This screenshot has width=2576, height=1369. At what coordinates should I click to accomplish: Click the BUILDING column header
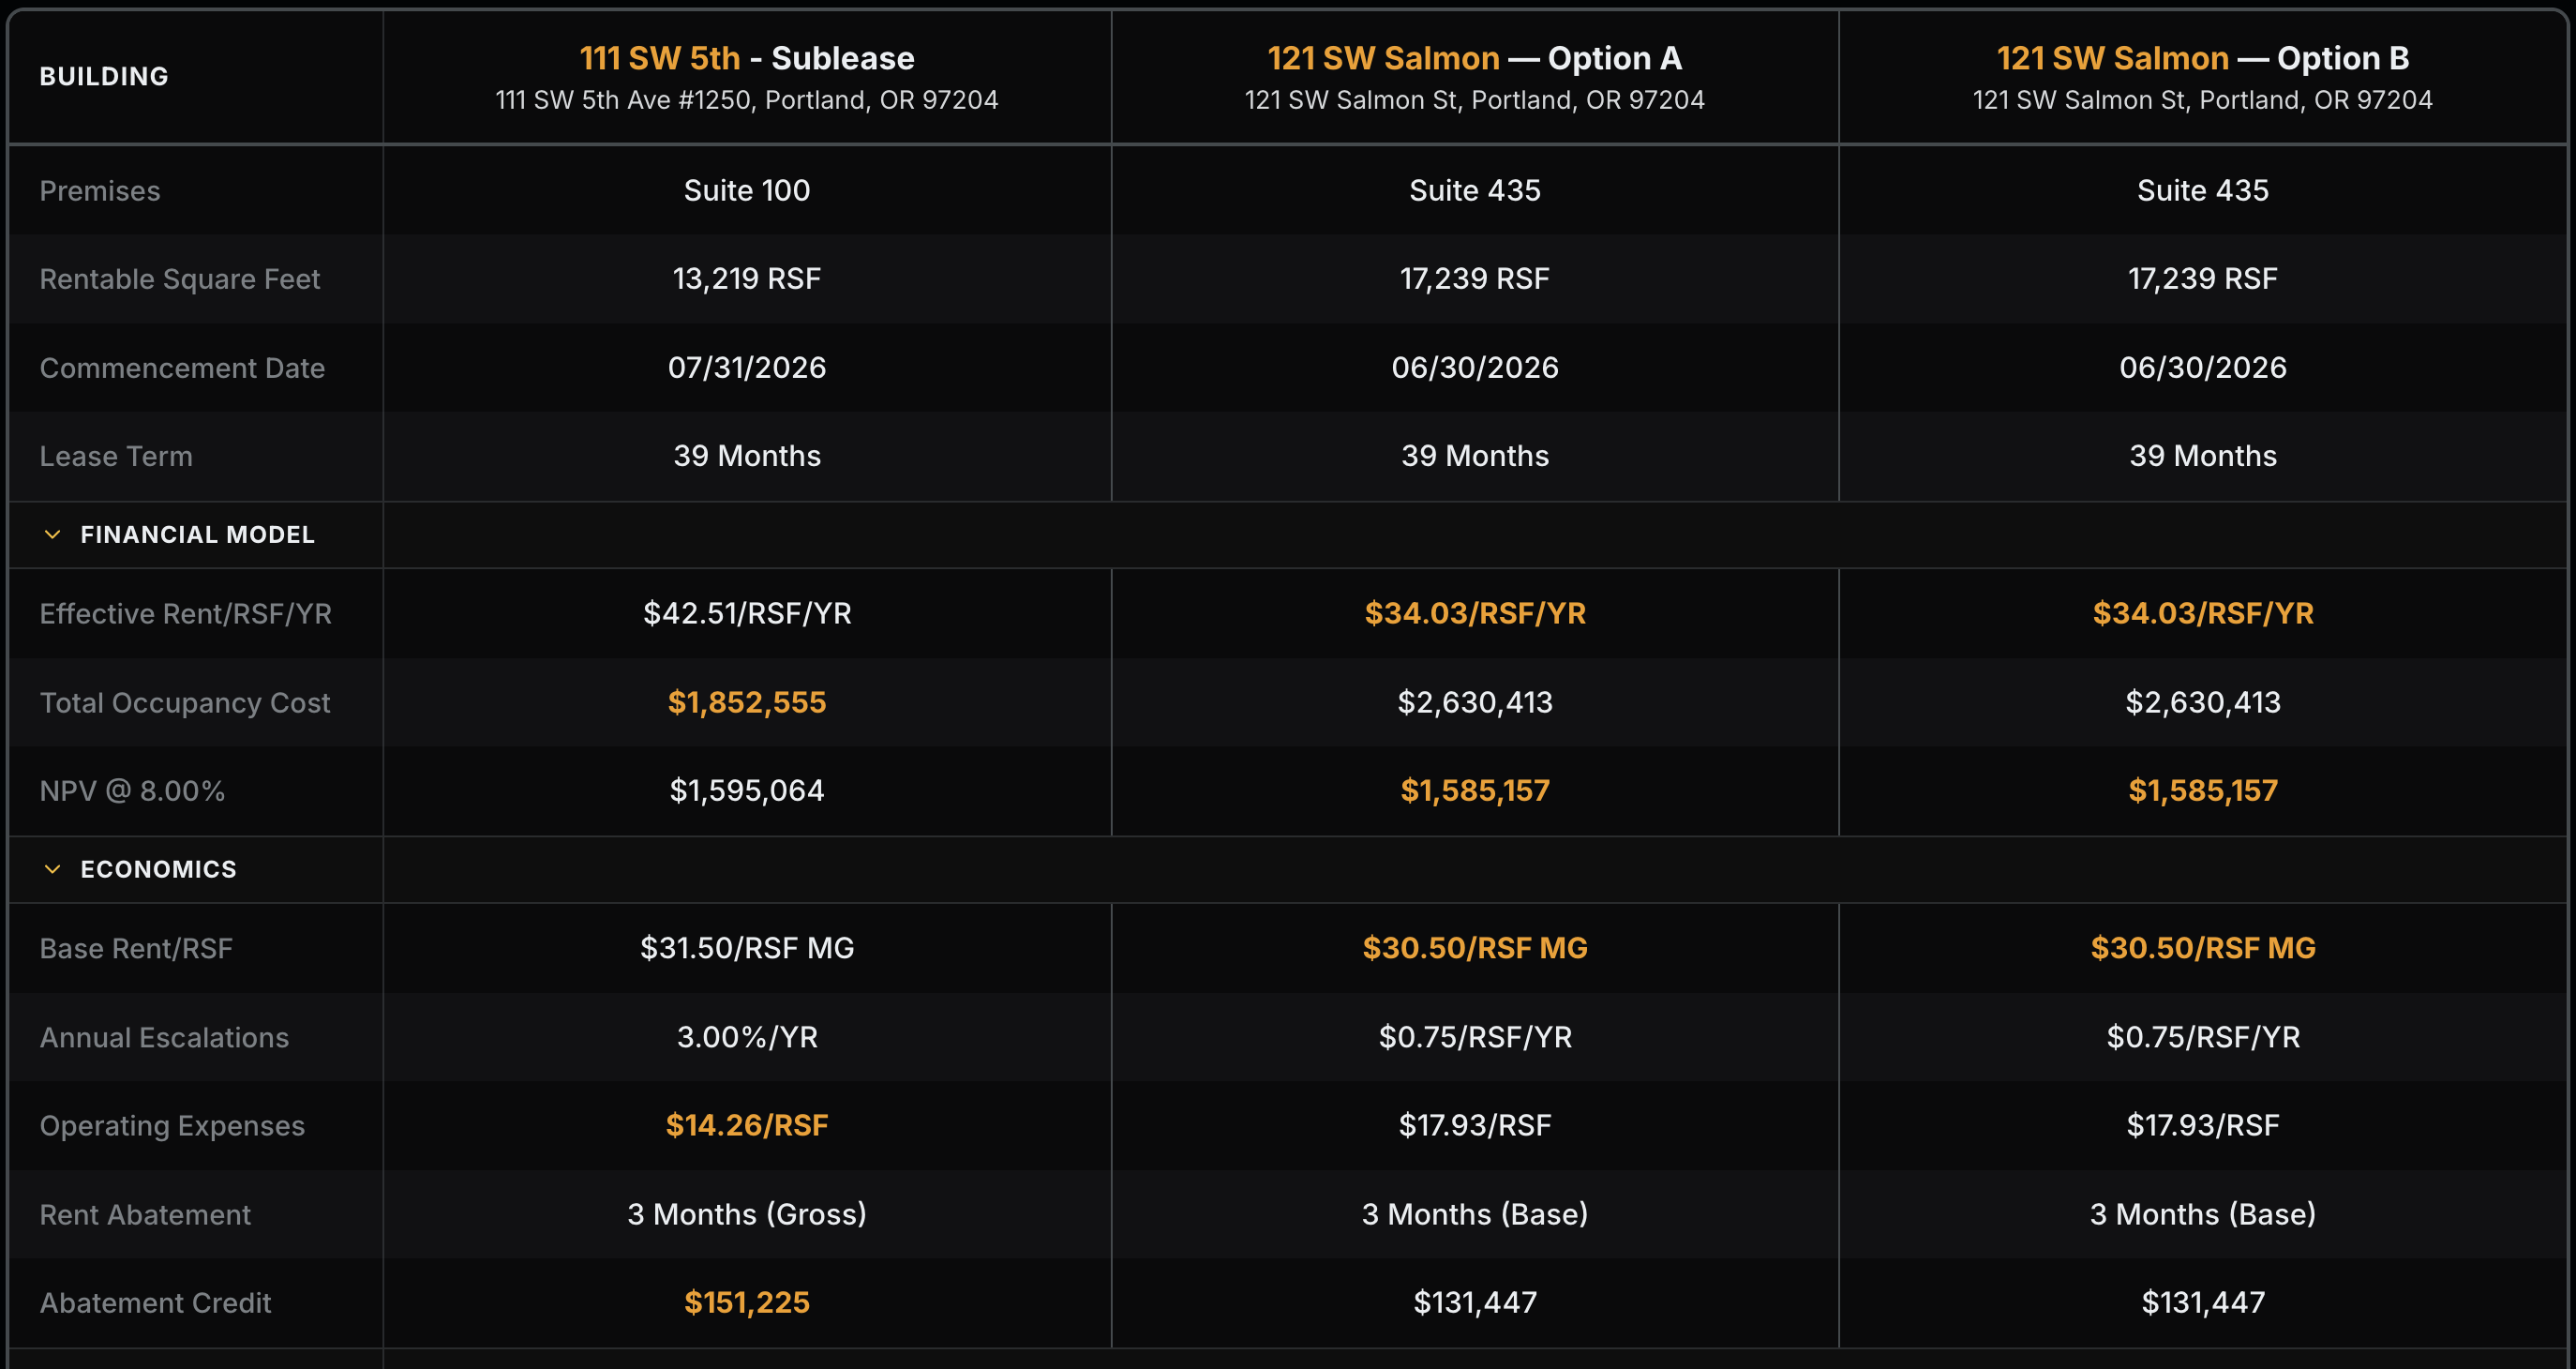click(x=104, y=76)
